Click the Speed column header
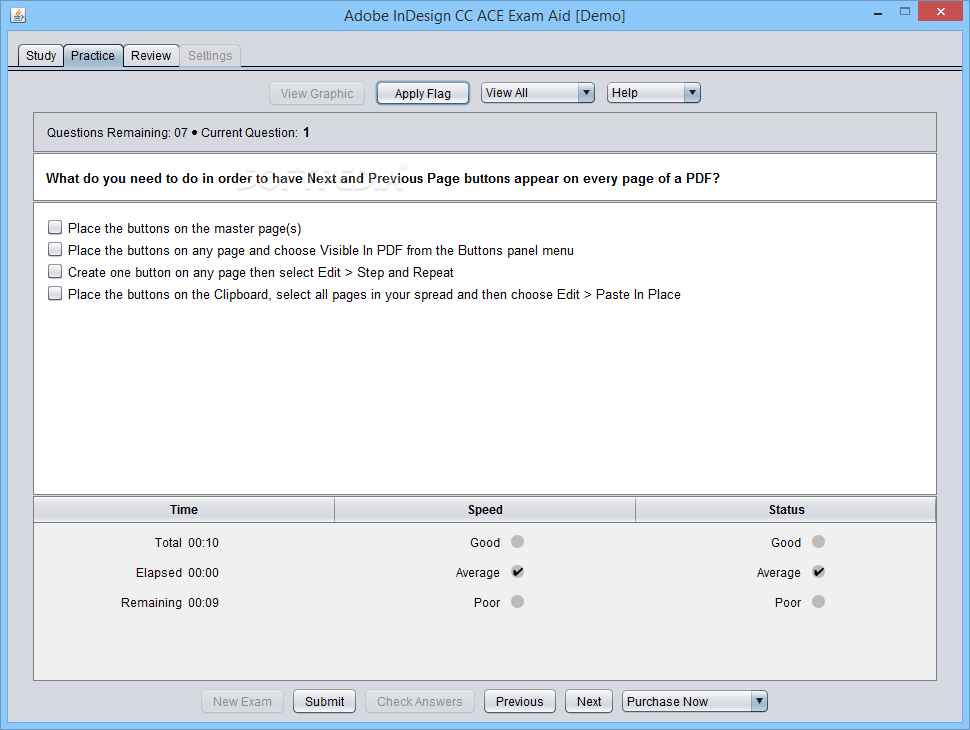This screenshot has height=730, width=970. [485, 510]
